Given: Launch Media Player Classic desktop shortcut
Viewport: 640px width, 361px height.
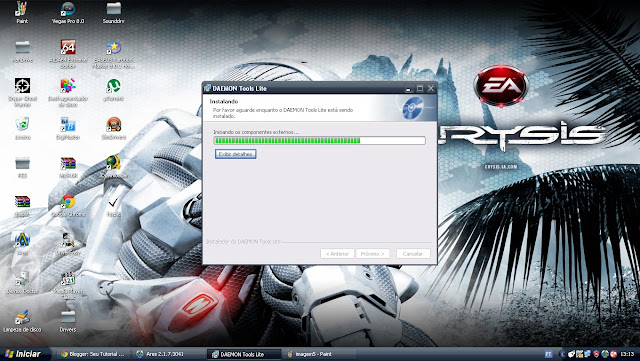Looking at the screenshot, I should point(68,280).
